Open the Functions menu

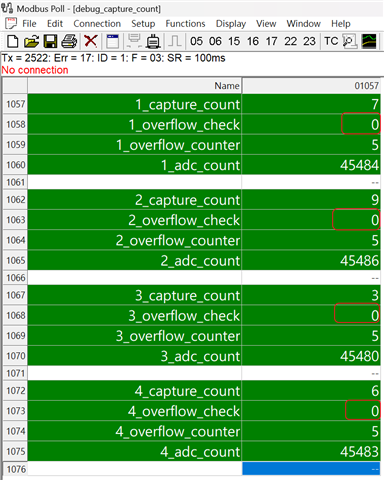185,24
